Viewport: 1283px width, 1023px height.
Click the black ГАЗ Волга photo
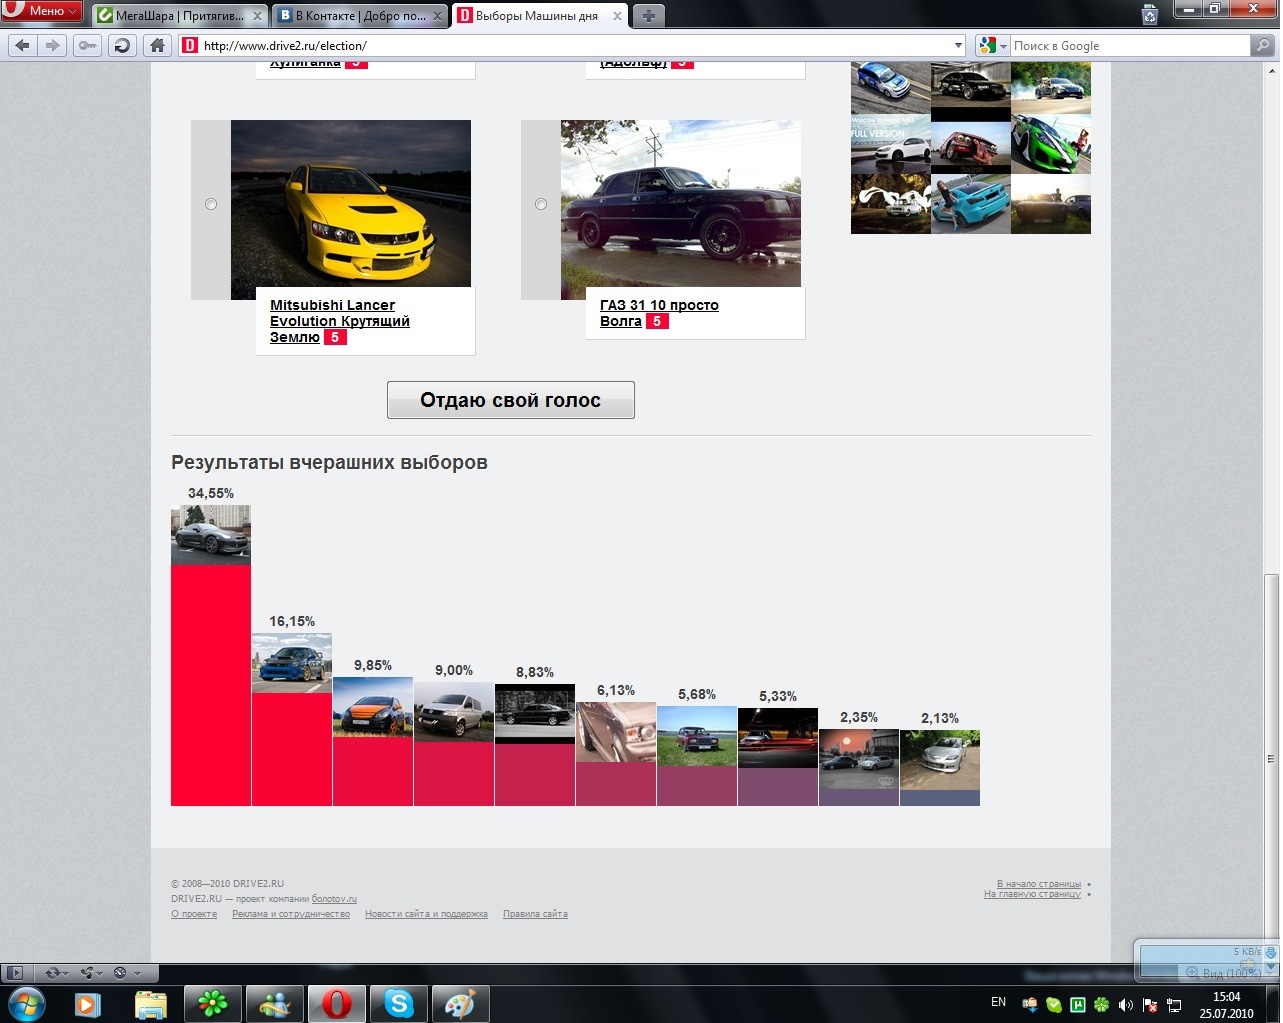tap(681, 204)
